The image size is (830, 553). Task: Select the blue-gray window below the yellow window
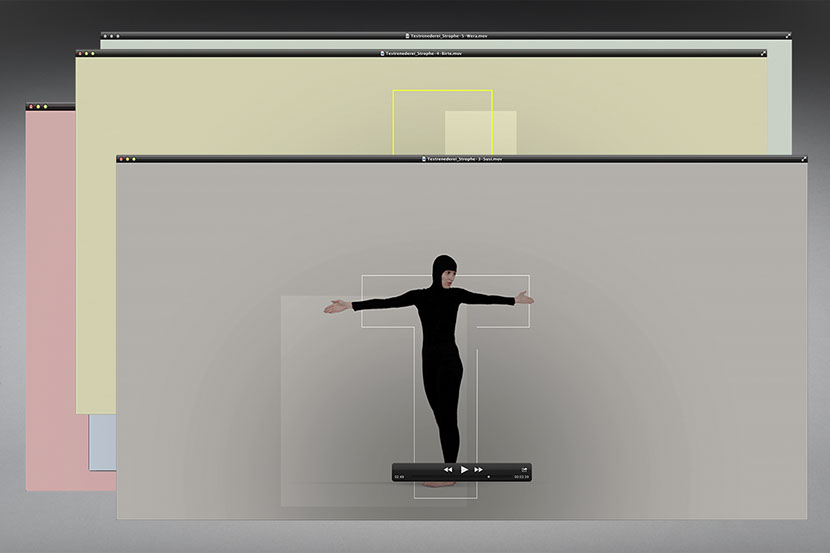point(102,441)
